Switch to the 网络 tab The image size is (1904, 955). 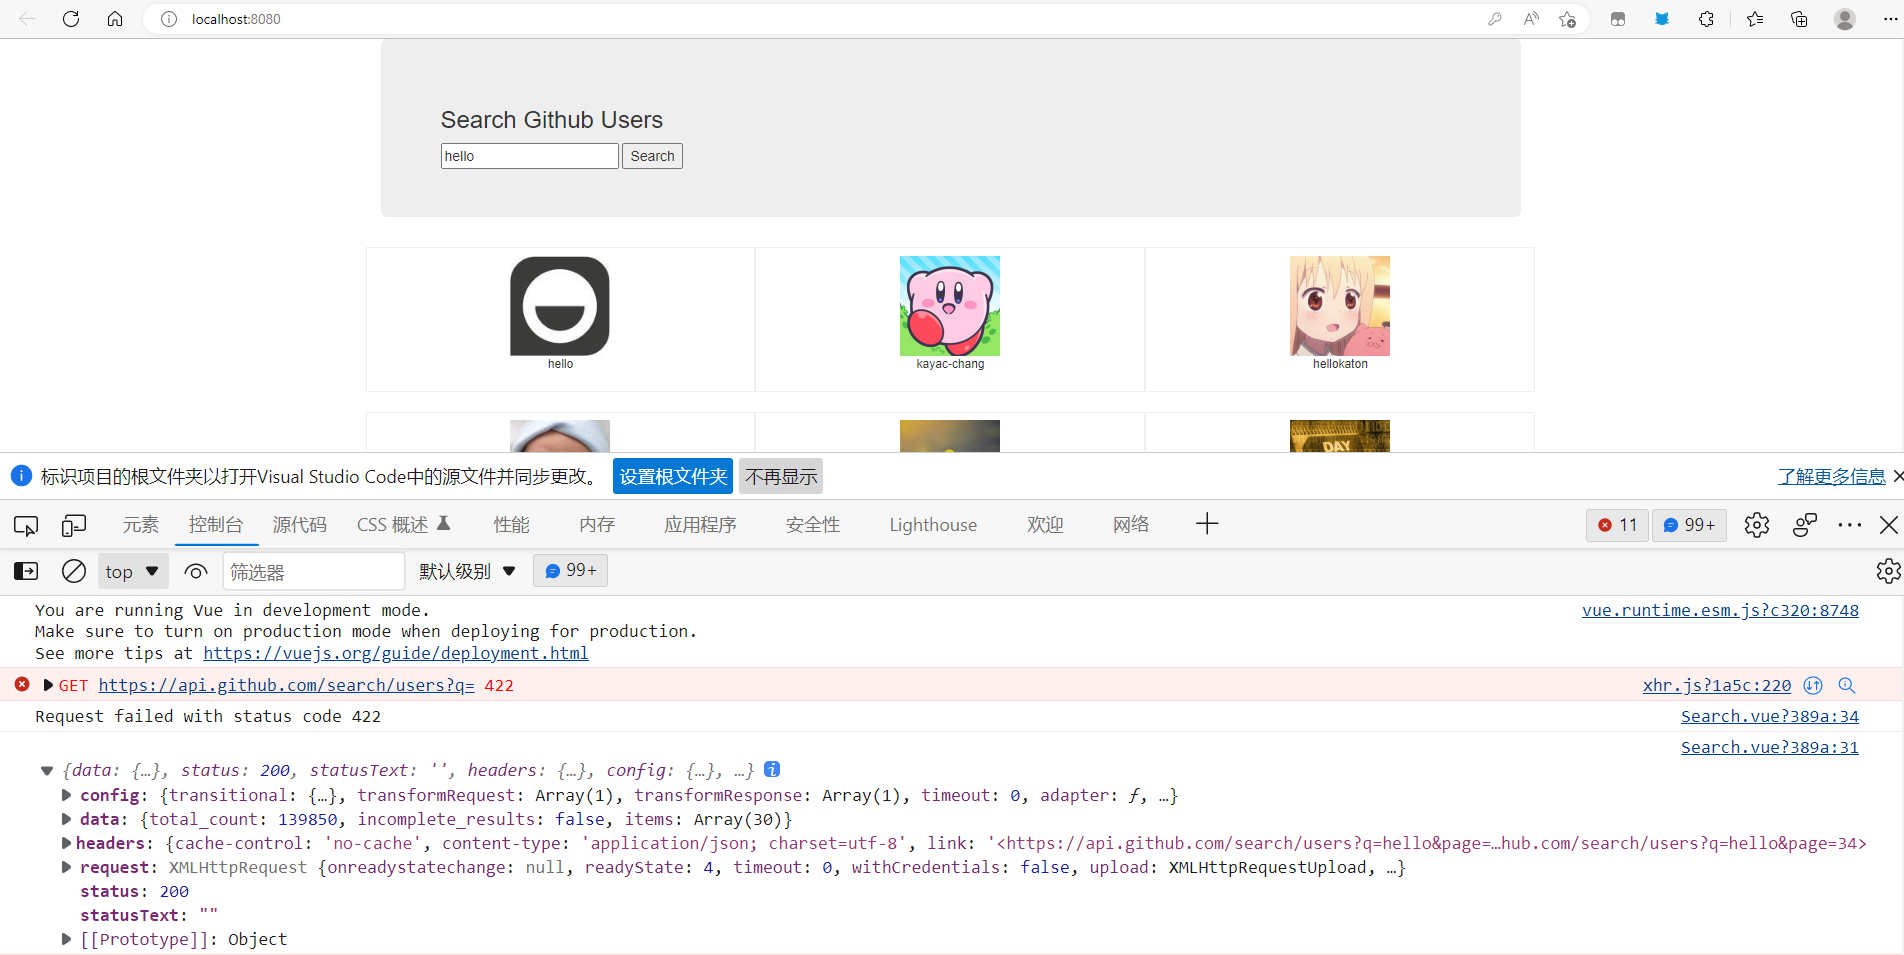pos(1131,525)
